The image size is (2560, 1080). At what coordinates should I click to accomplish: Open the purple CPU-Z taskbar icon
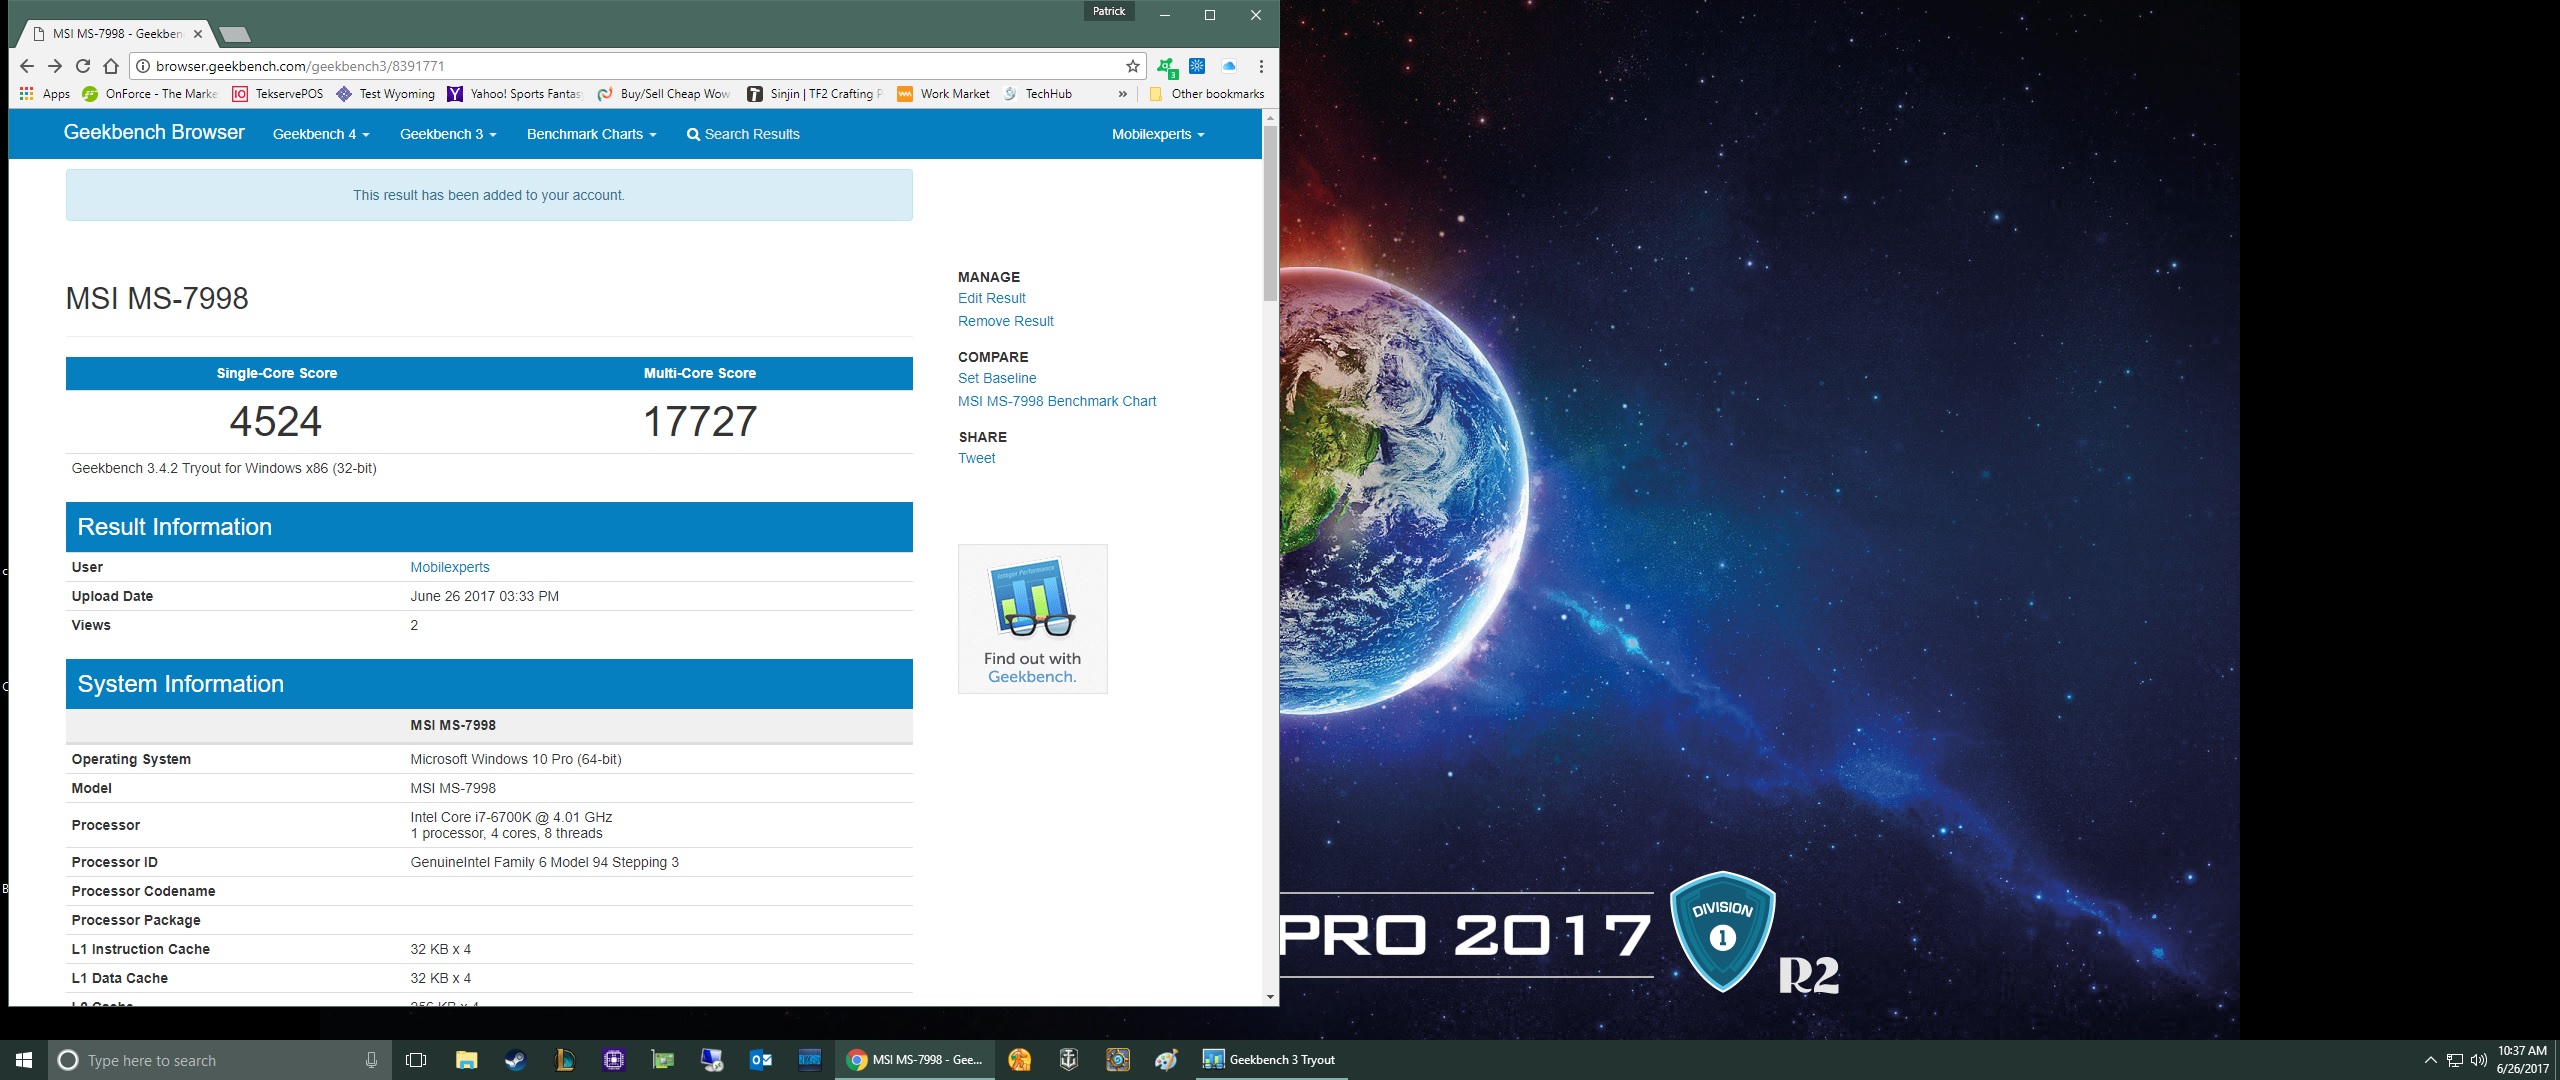613,1060
